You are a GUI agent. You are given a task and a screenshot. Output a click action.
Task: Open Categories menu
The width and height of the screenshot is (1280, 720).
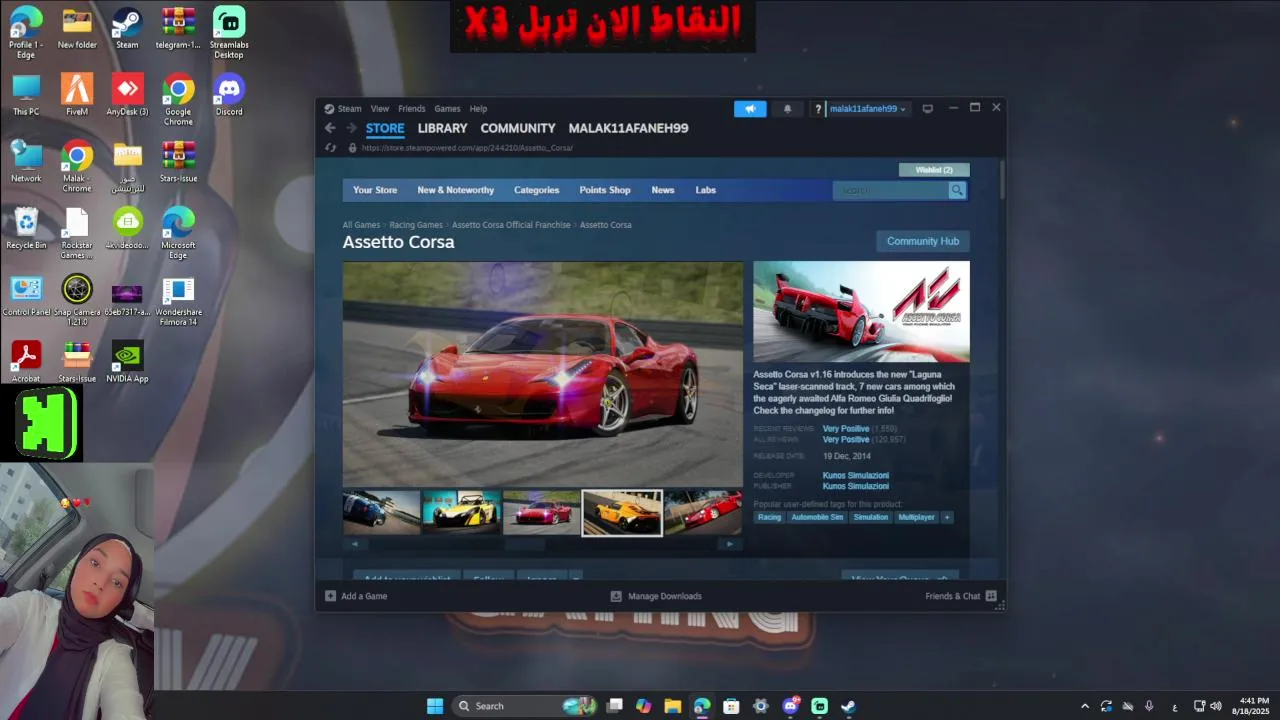pyautogui.click(x=537, y=190)
